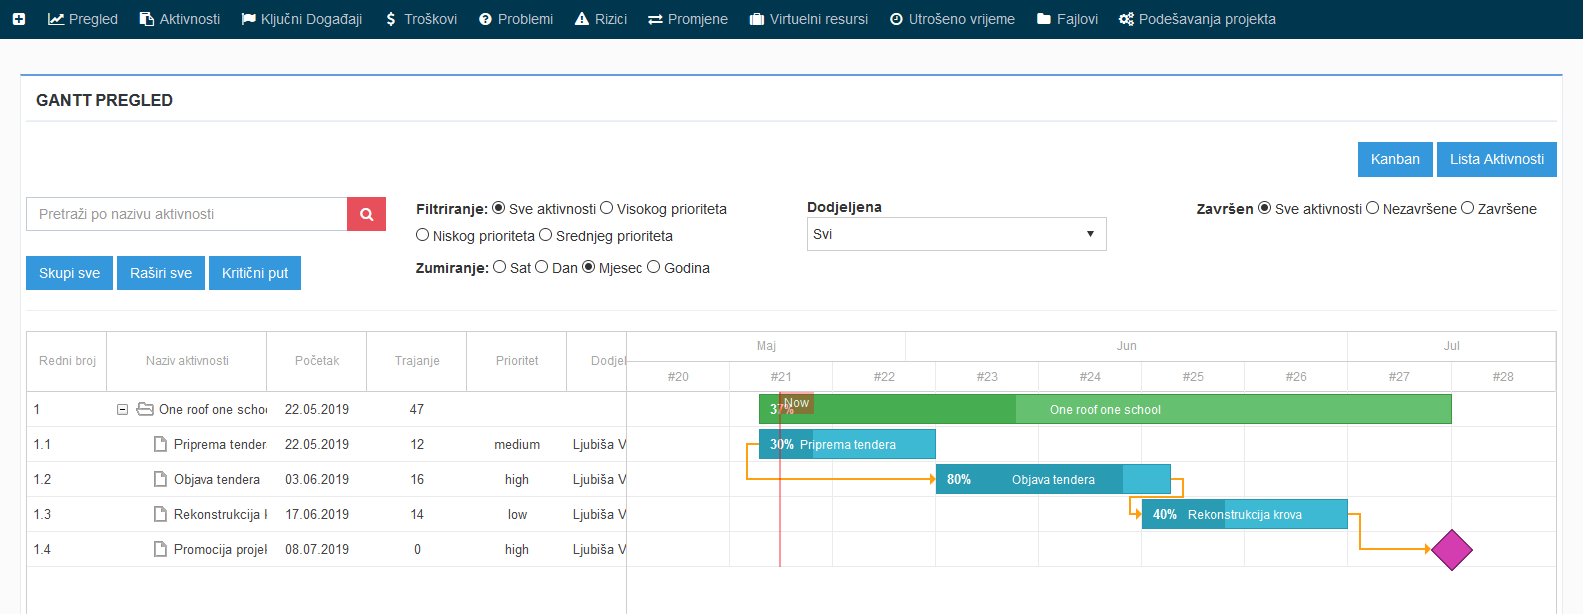The height and width of the screenshot is (614, 1583).
Task: Click the Objava tendera 80% progress bar
Action: tap(1053, 479)
